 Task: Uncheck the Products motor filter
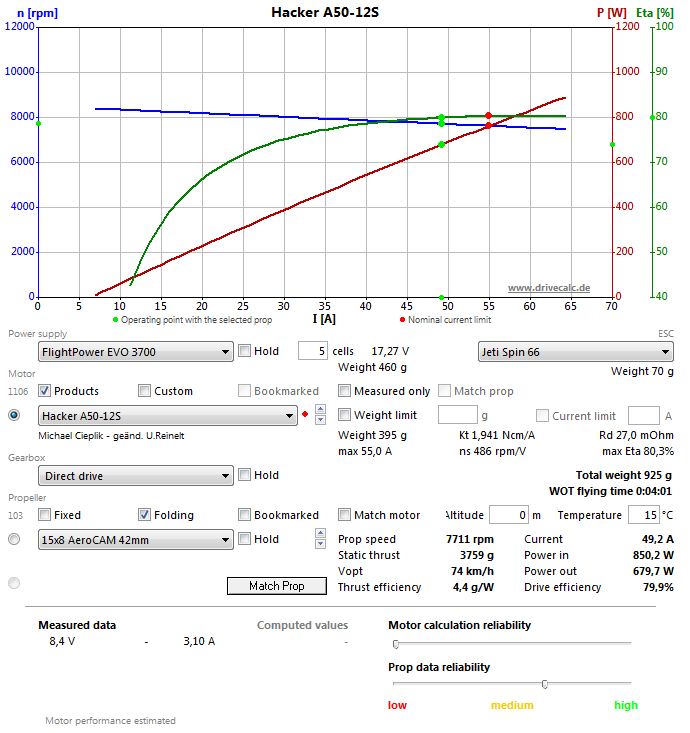coord(45,391)
